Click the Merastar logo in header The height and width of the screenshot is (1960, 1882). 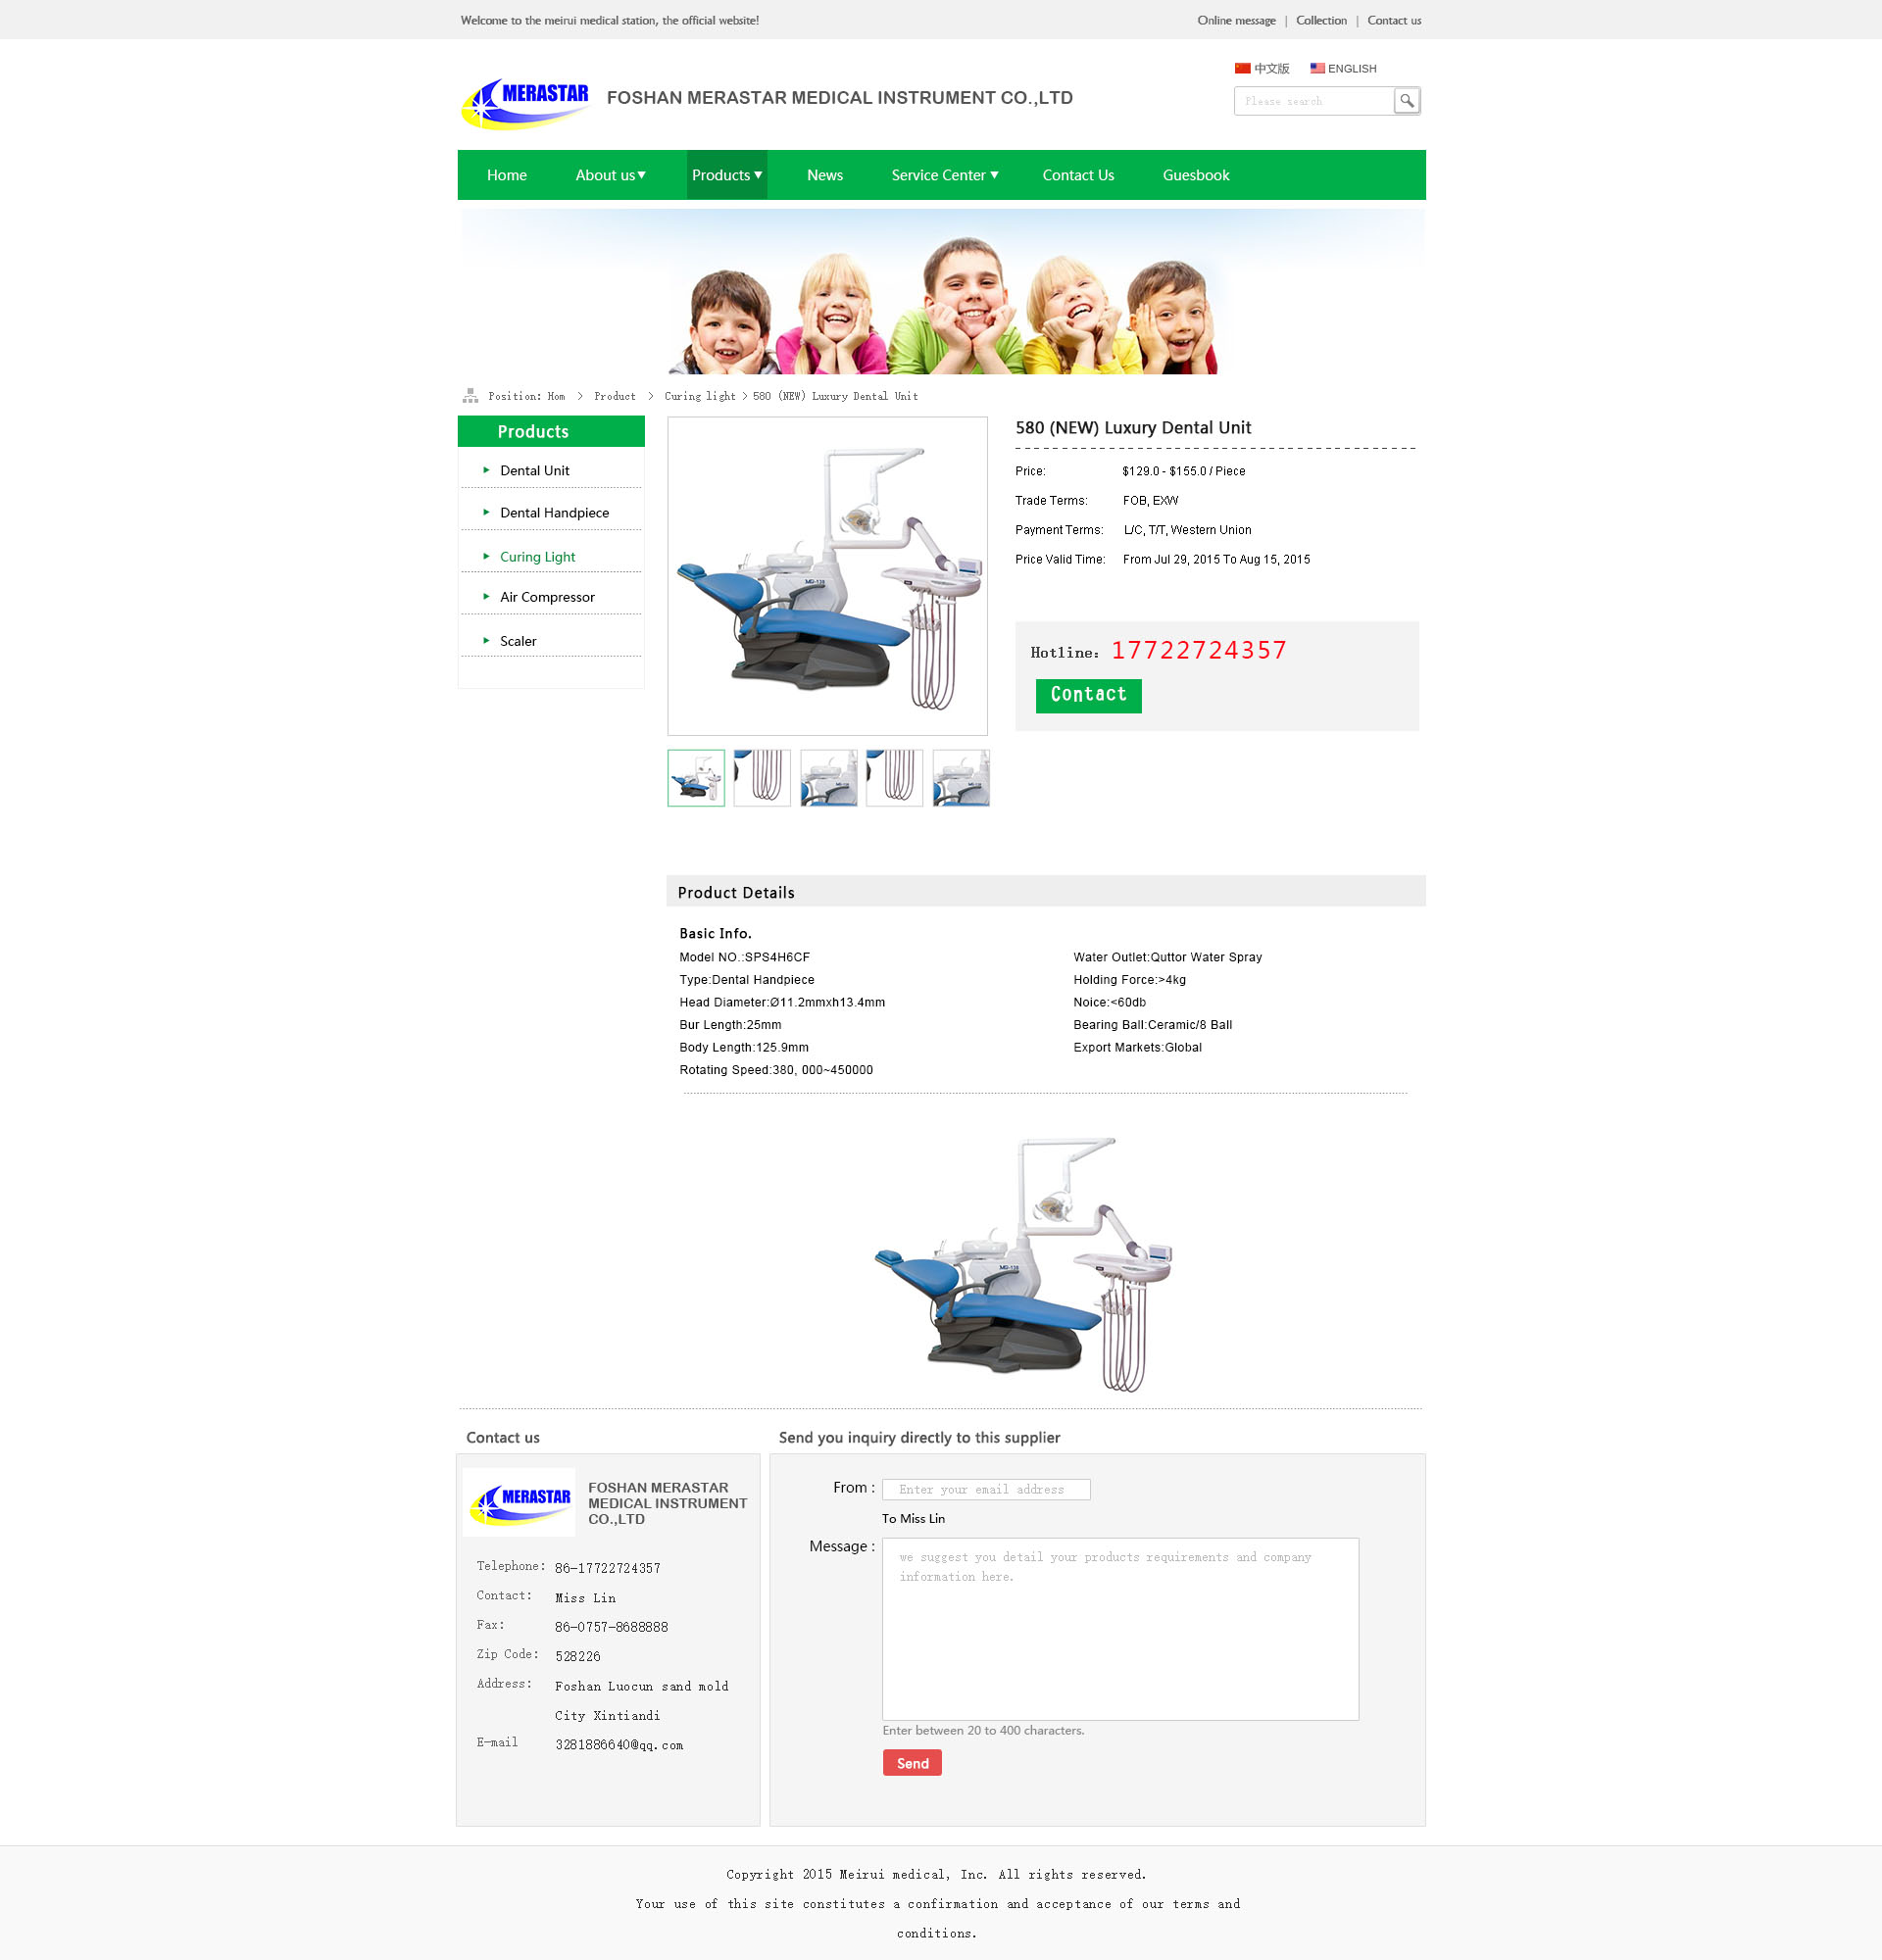click(525, 103)
